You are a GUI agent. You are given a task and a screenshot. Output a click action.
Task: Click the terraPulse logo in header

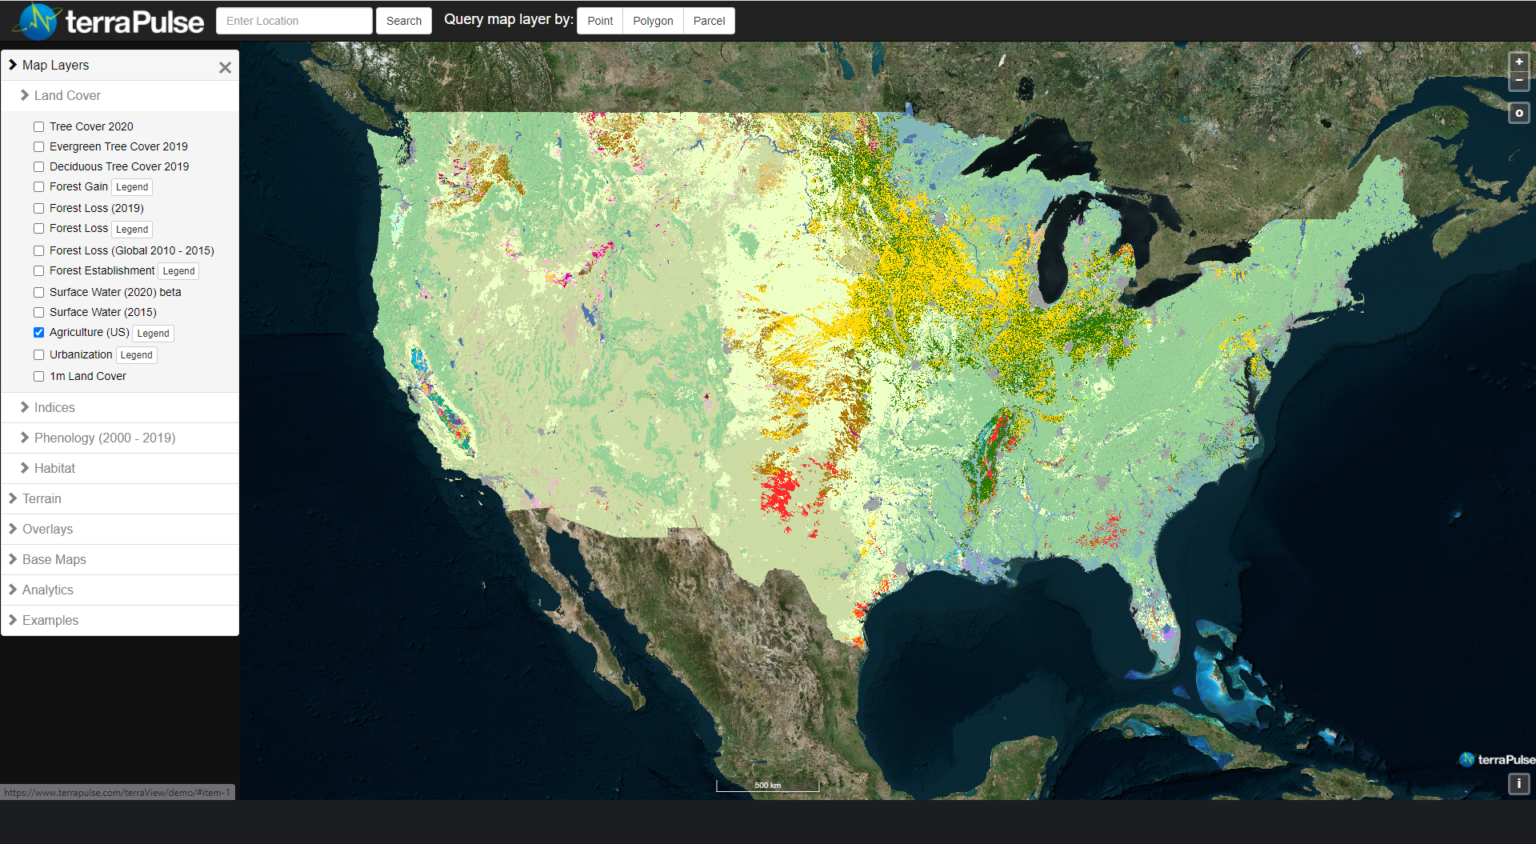pos(109,21)
